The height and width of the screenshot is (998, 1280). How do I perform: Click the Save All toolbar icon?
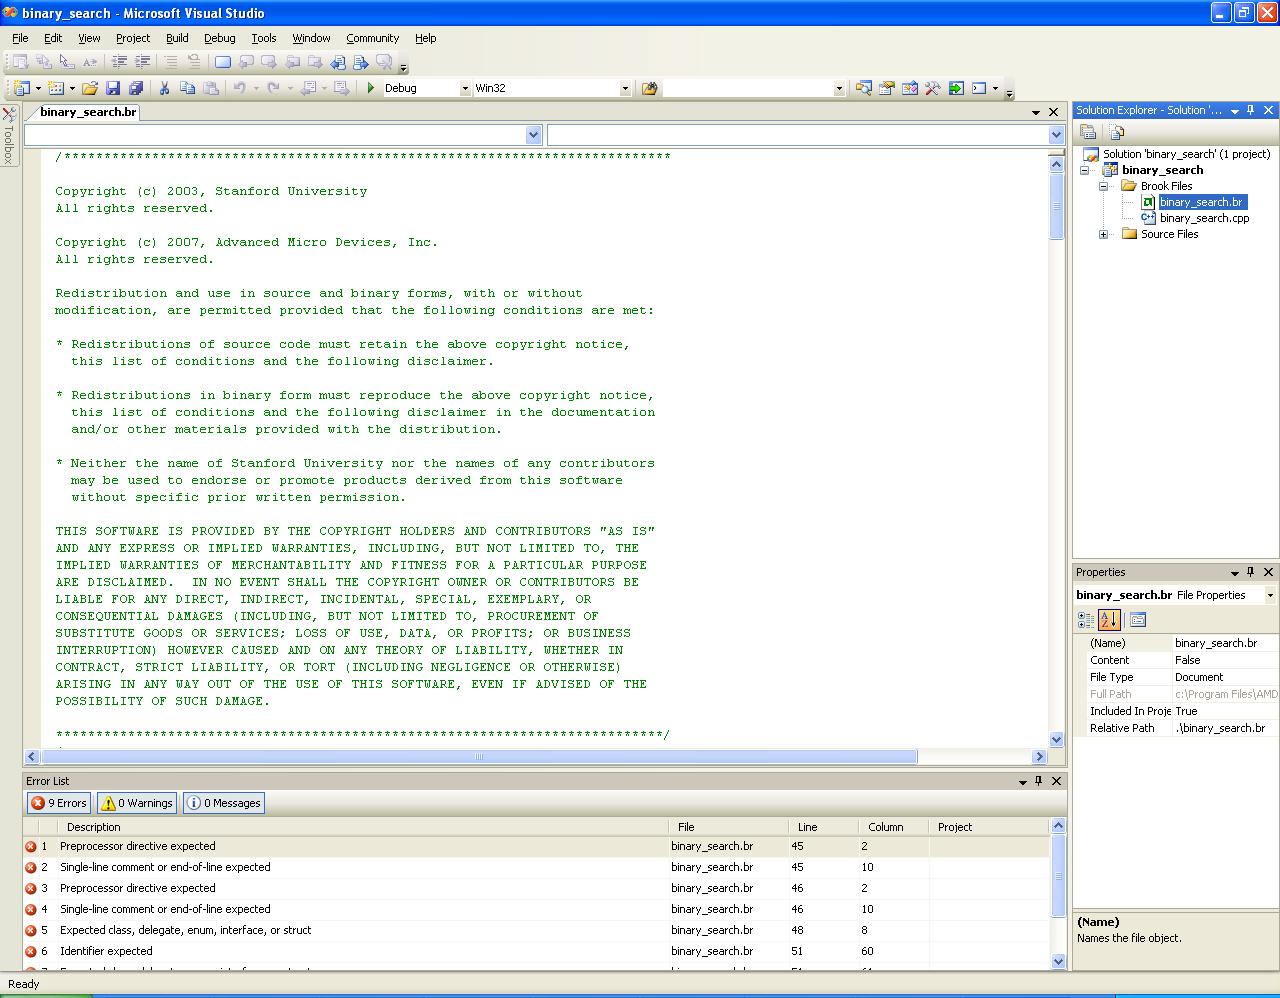point(136,88)
